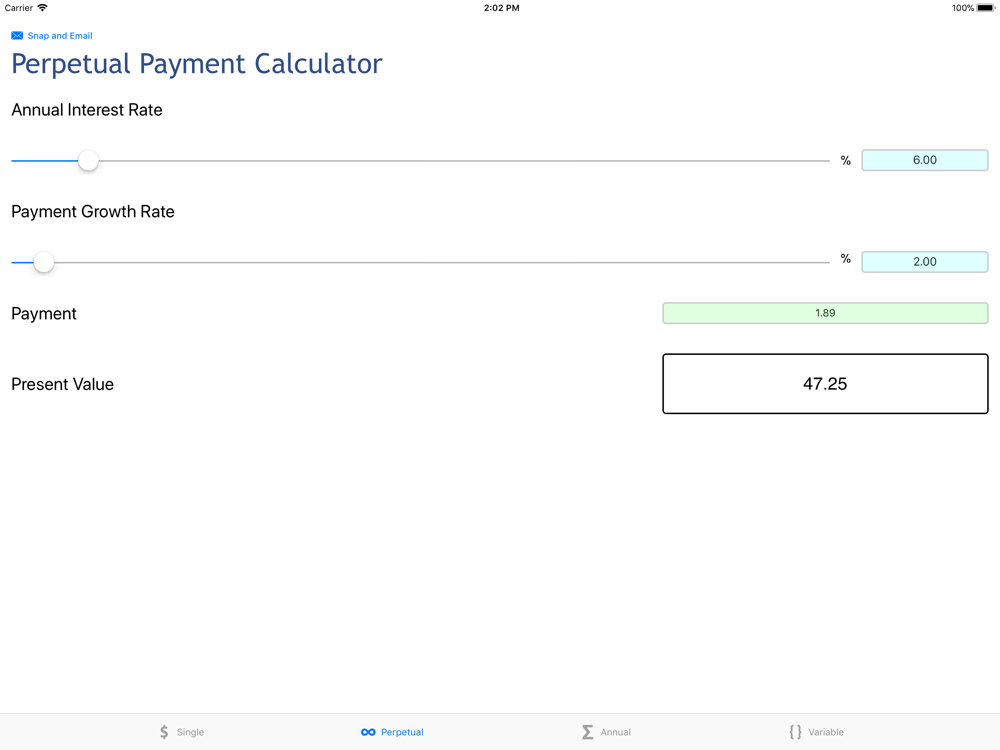Tap the infinity Perpetual icon
The image size is (1000, 750).
pos(368,732)
